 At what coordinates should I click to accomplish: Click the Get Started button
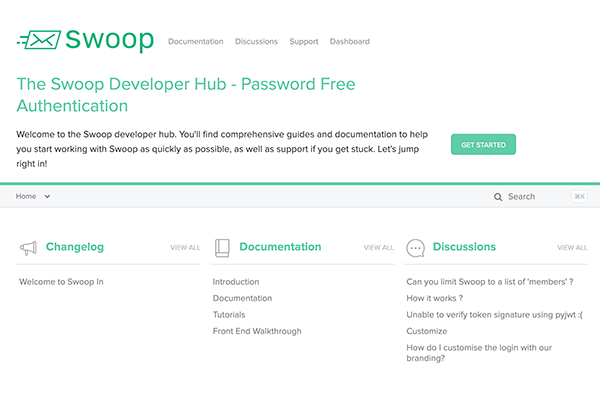pos(483,144)
